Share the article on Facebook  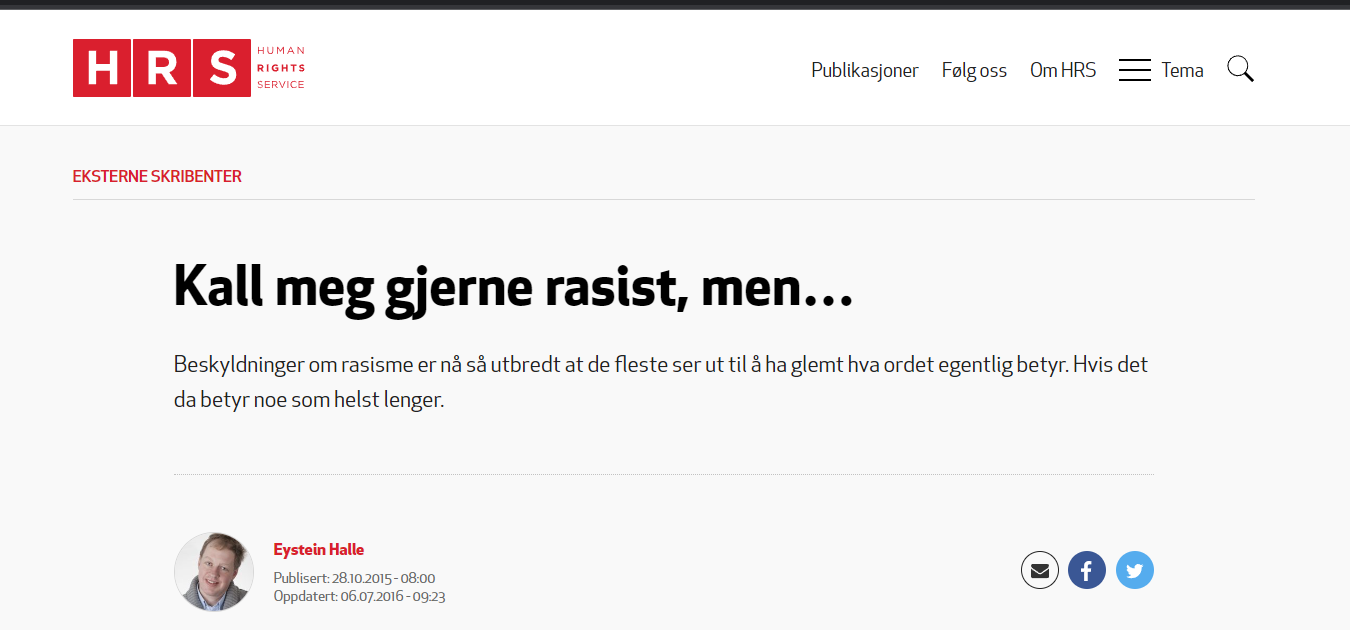1087,571
